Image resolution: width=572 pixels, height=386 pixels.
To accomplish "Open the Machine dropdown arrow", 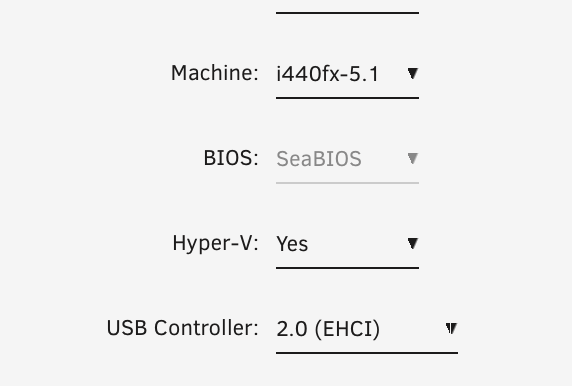I will (413, 74).
